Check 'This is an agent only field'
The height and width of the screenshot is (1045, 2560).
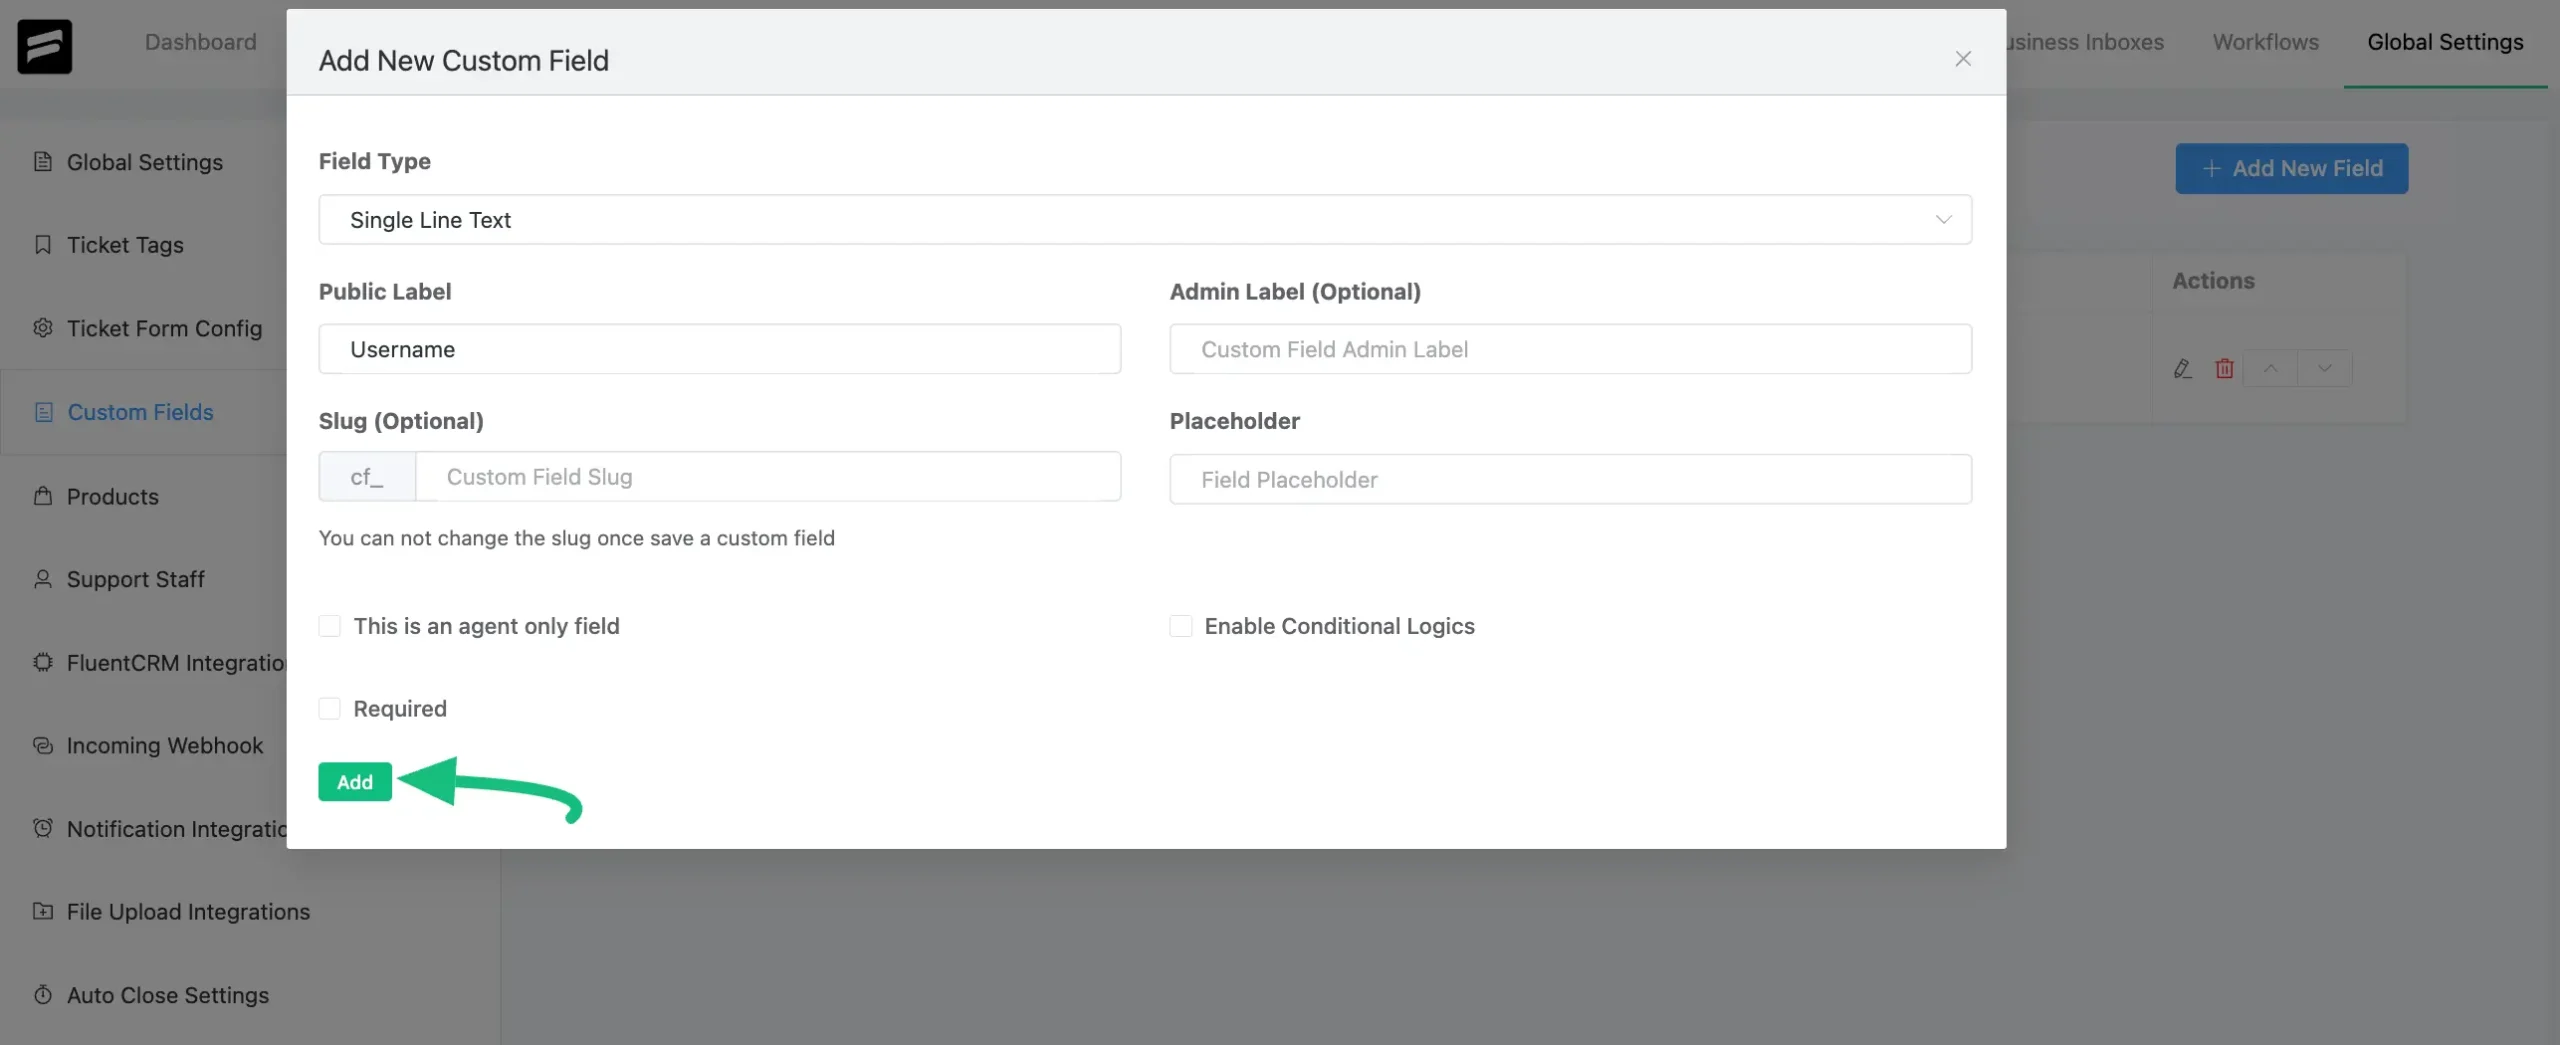tap(330, 626)
